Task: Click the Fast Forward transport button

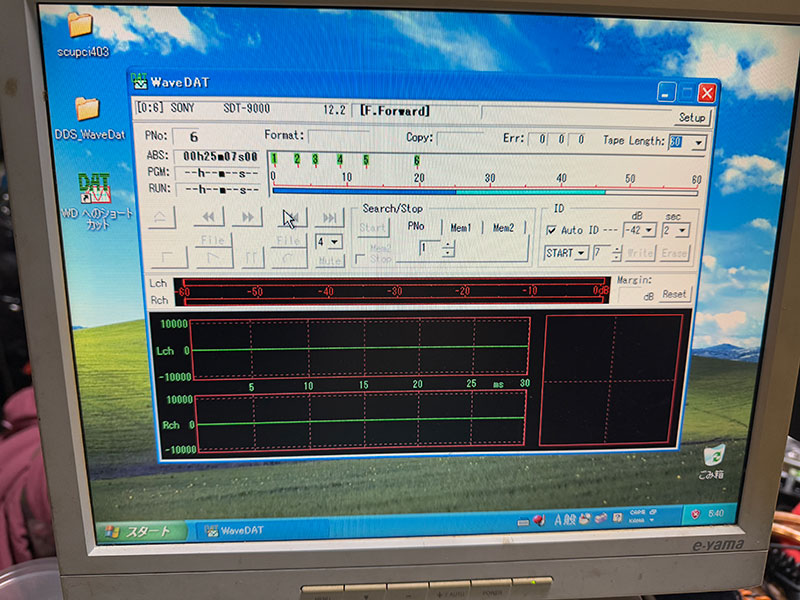Action: pyautogui.click(x=247, y=217)
